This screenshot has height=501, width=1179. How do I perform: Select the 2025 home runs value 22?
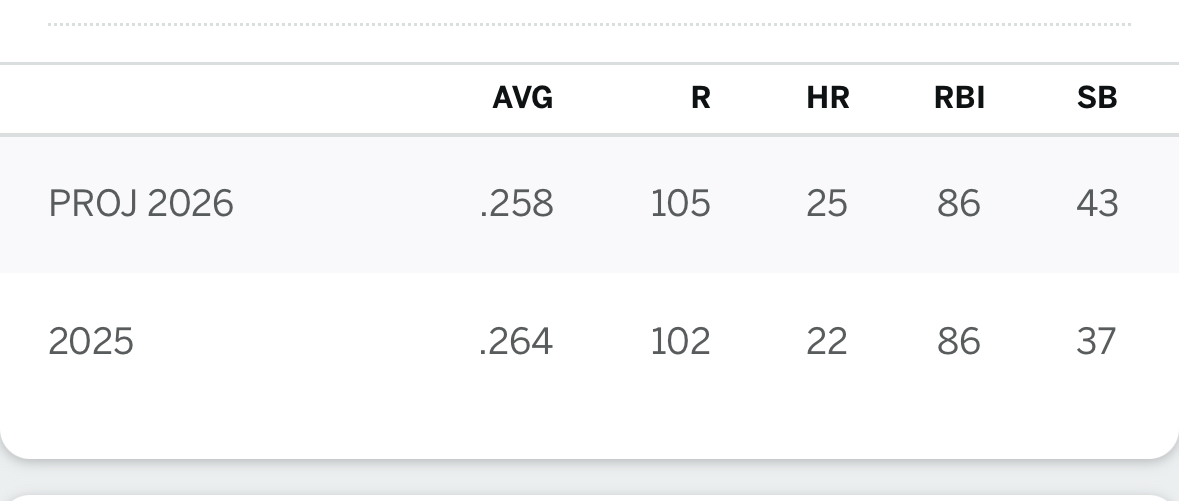point(827,342)
